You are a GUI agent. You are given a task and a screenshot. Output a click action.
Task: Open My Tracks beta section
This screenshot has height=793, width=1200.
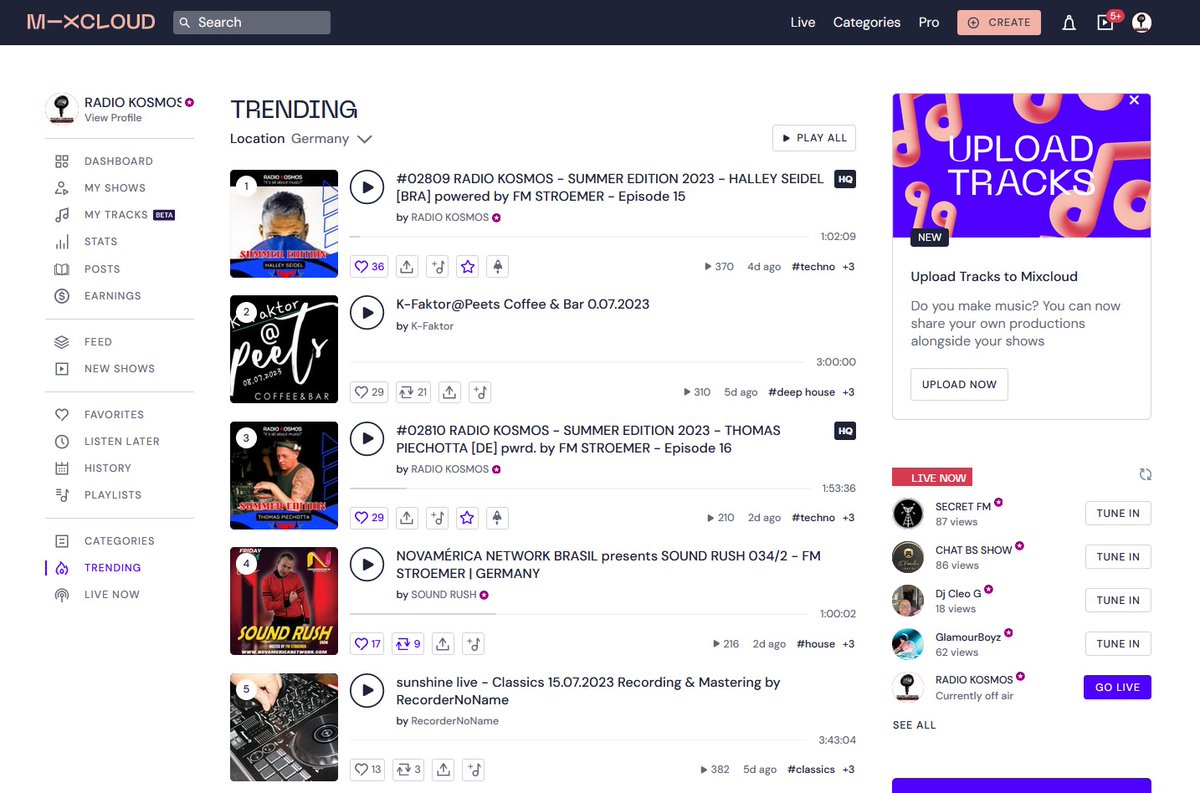[x=115, y=215]
